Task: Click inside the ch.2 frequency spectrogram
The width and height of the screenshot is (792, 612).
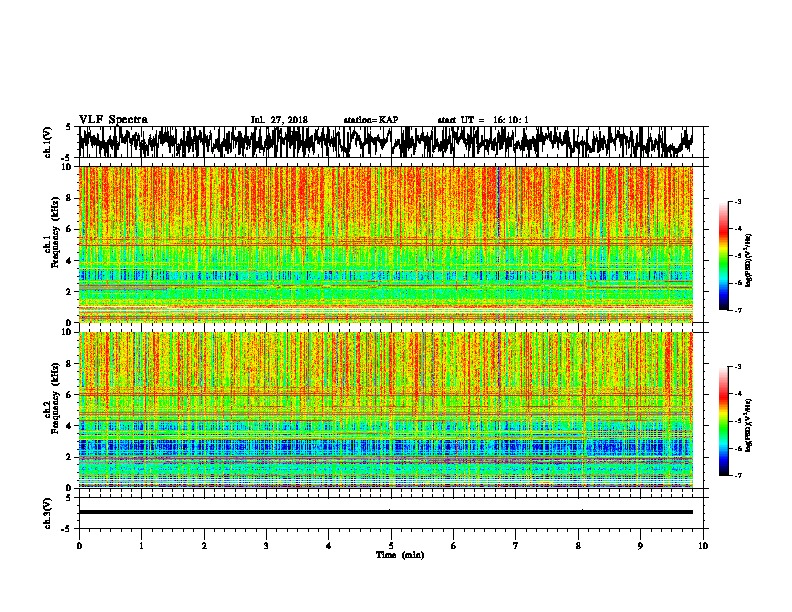Action: click(x=386, y=410)
